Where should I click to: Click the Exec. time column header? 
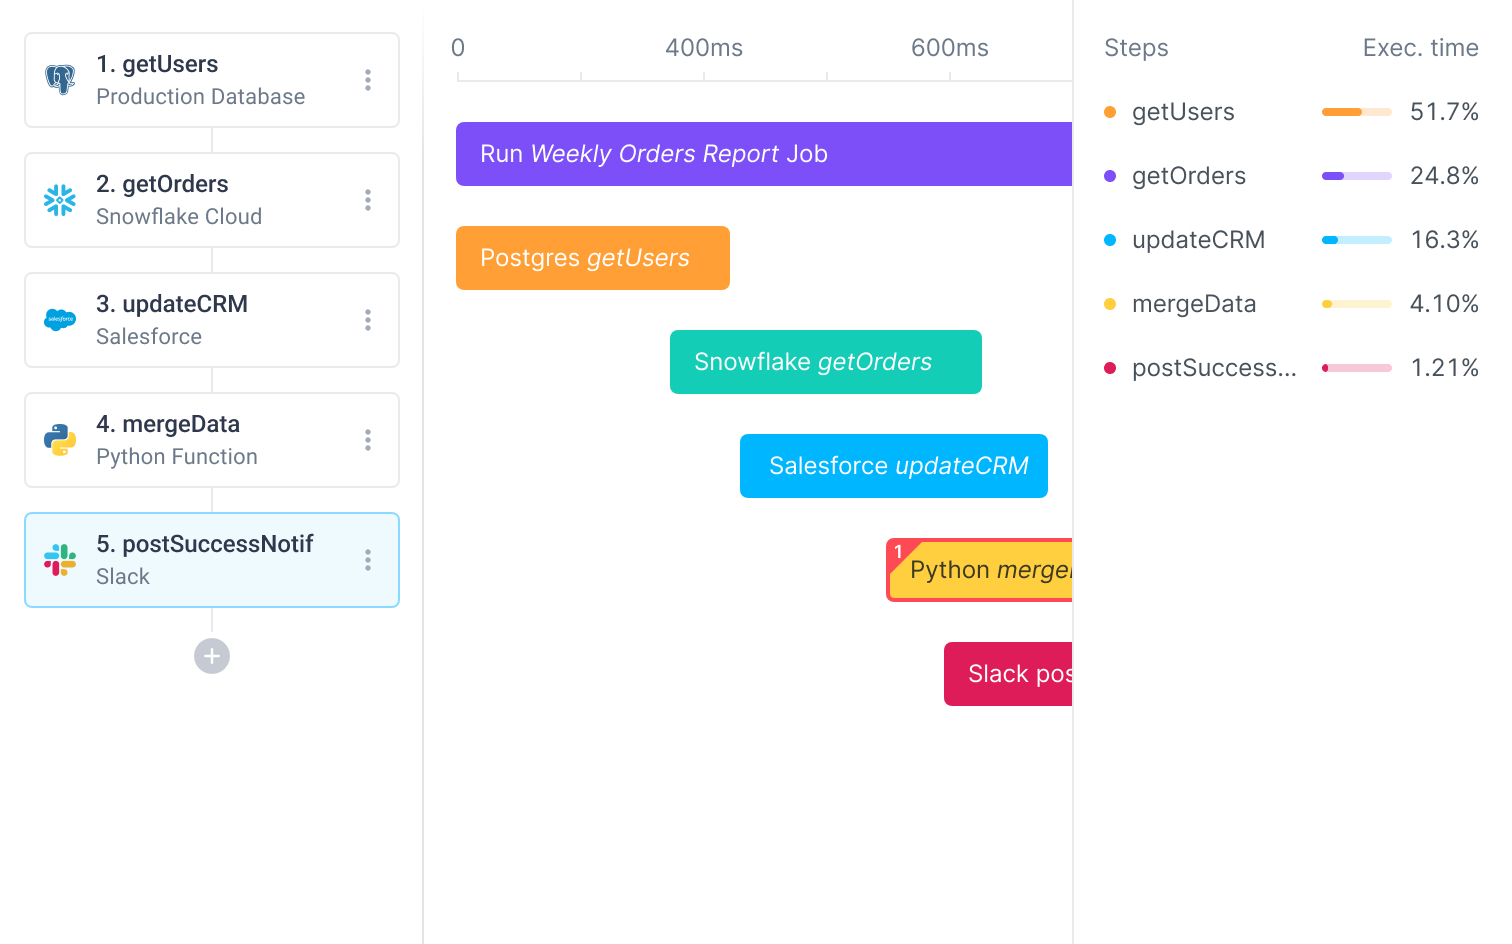tap(1420, 47)
